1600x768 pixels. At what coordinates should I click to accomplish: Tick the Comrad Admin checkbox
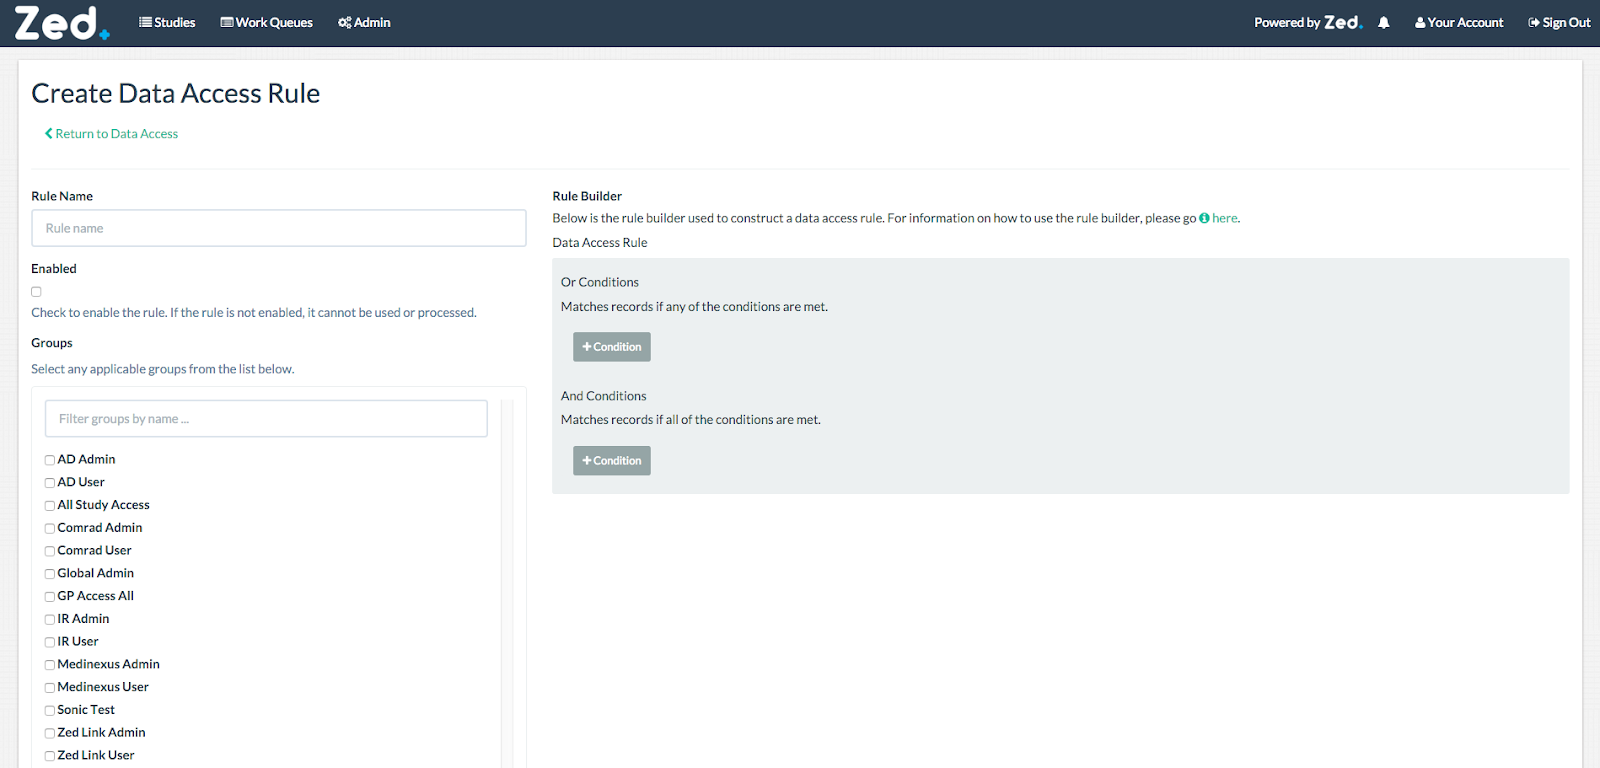click(x=49, y=528)
